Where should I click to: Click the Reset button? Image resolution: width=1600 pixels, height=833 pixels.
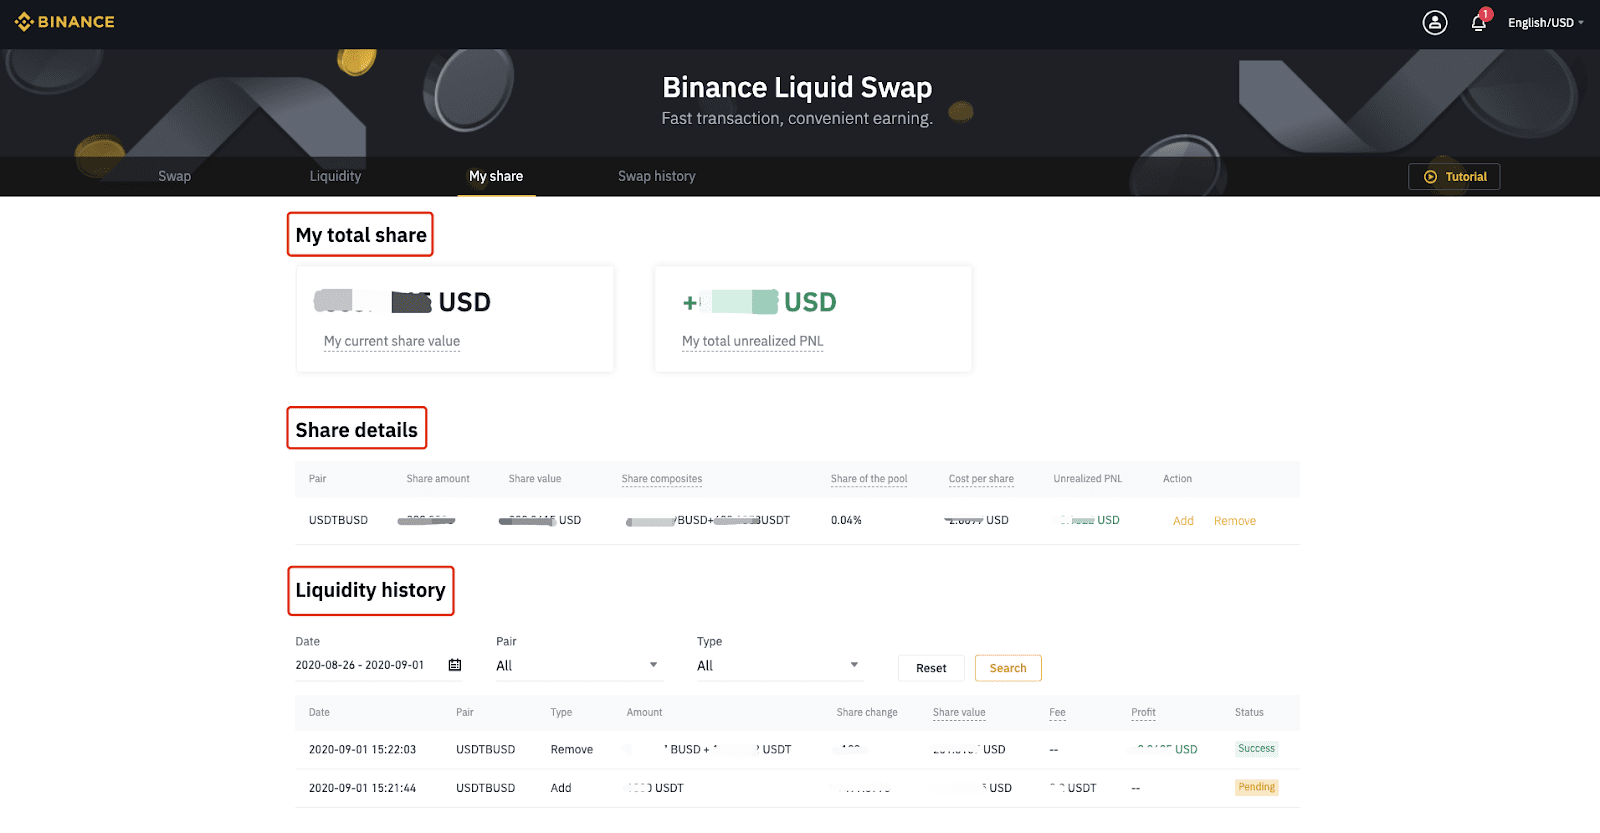931,668
